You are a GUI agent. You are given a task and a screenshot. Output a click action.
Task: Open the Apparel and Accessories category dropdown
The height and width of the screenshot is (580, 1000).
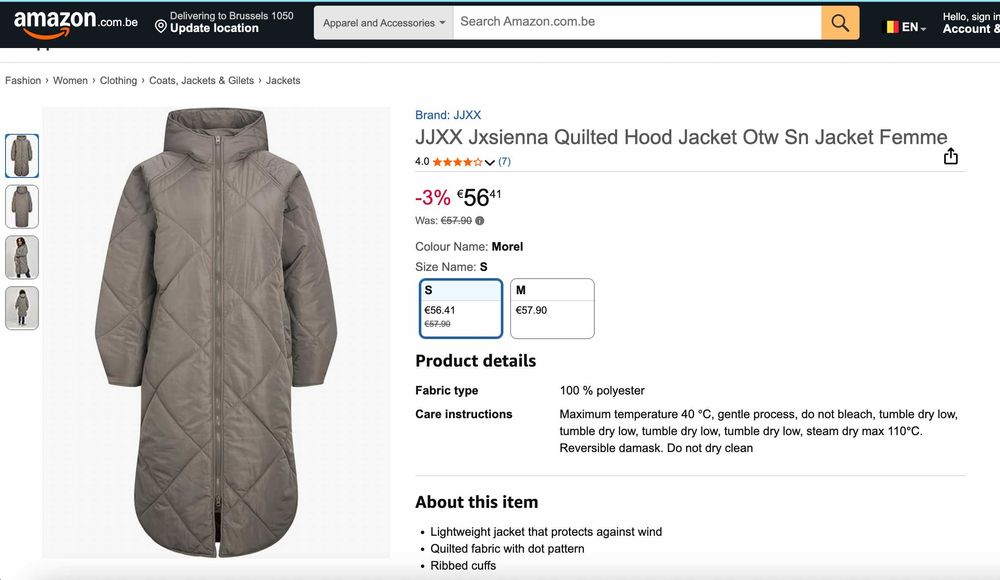click(384, 23)
